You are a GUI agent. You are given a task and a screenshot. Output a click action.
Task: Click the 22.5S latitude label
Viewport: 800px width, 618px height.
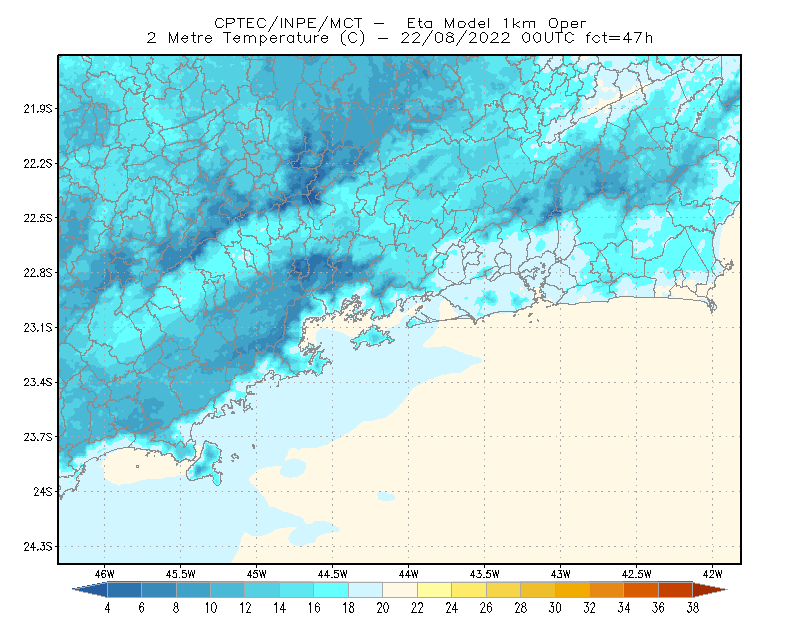(x=38, y=218)
